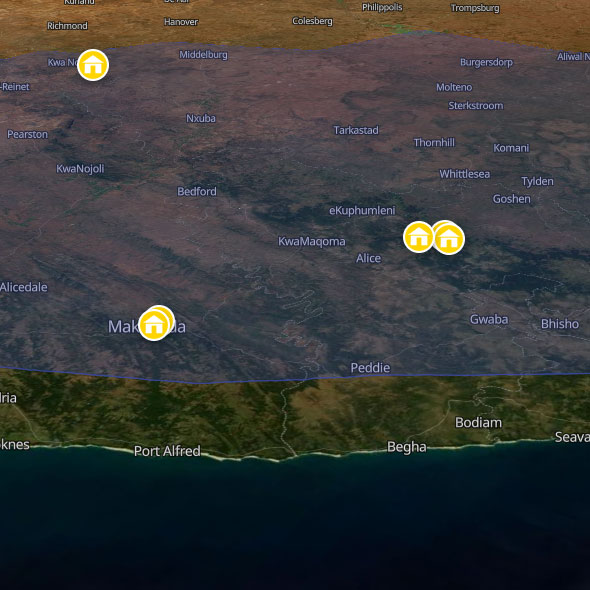Select the Colesberg town label
The image size is (590, 590).
tap(312, 21)
